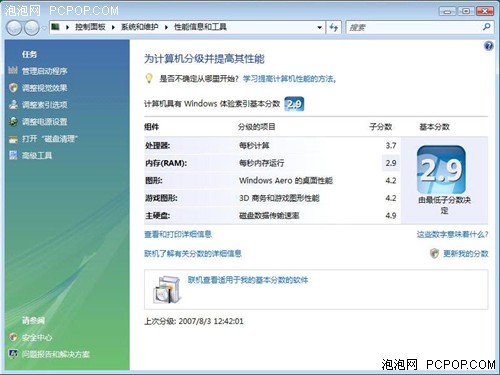Expand arrow before 系统和维护 breadcrumb

click(113, 27)
